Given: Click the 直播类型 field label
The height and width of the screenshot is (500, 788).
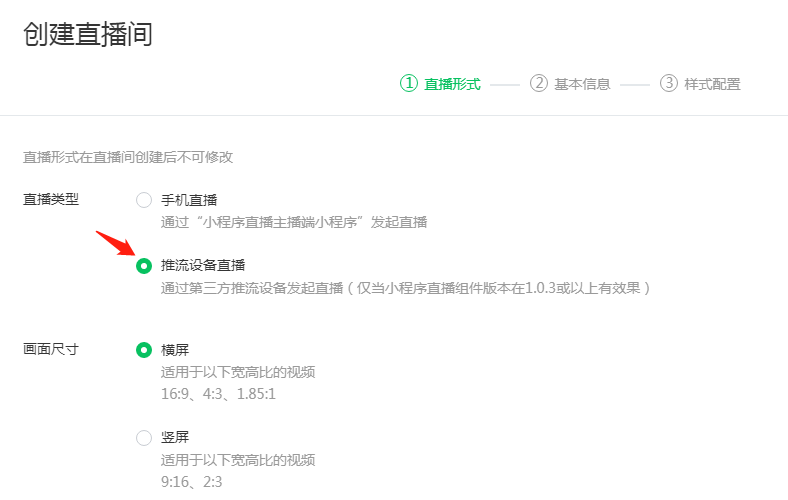Looking at the screenshot, I should tap(51, 199).
